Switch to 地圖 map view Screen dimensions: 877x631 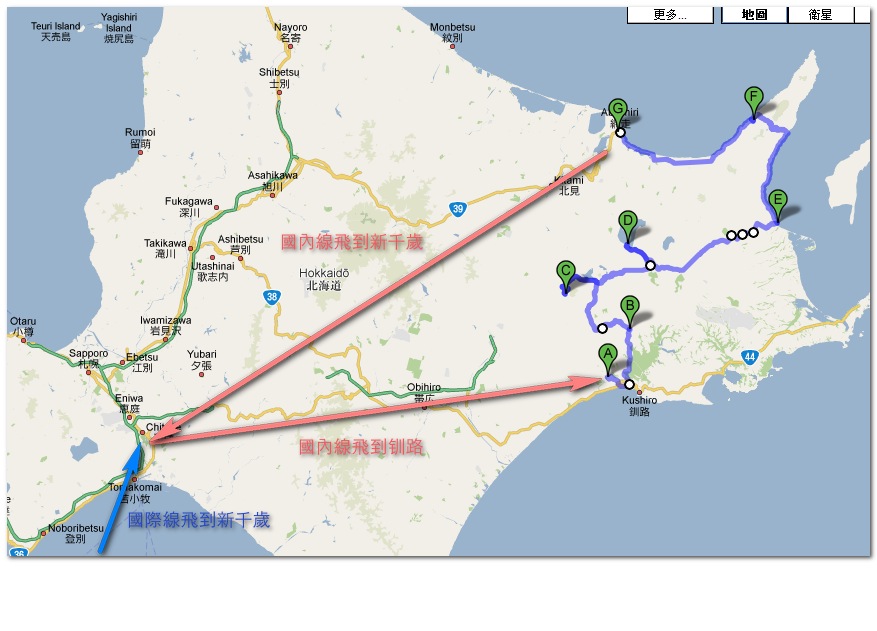(x=754, y=15)
